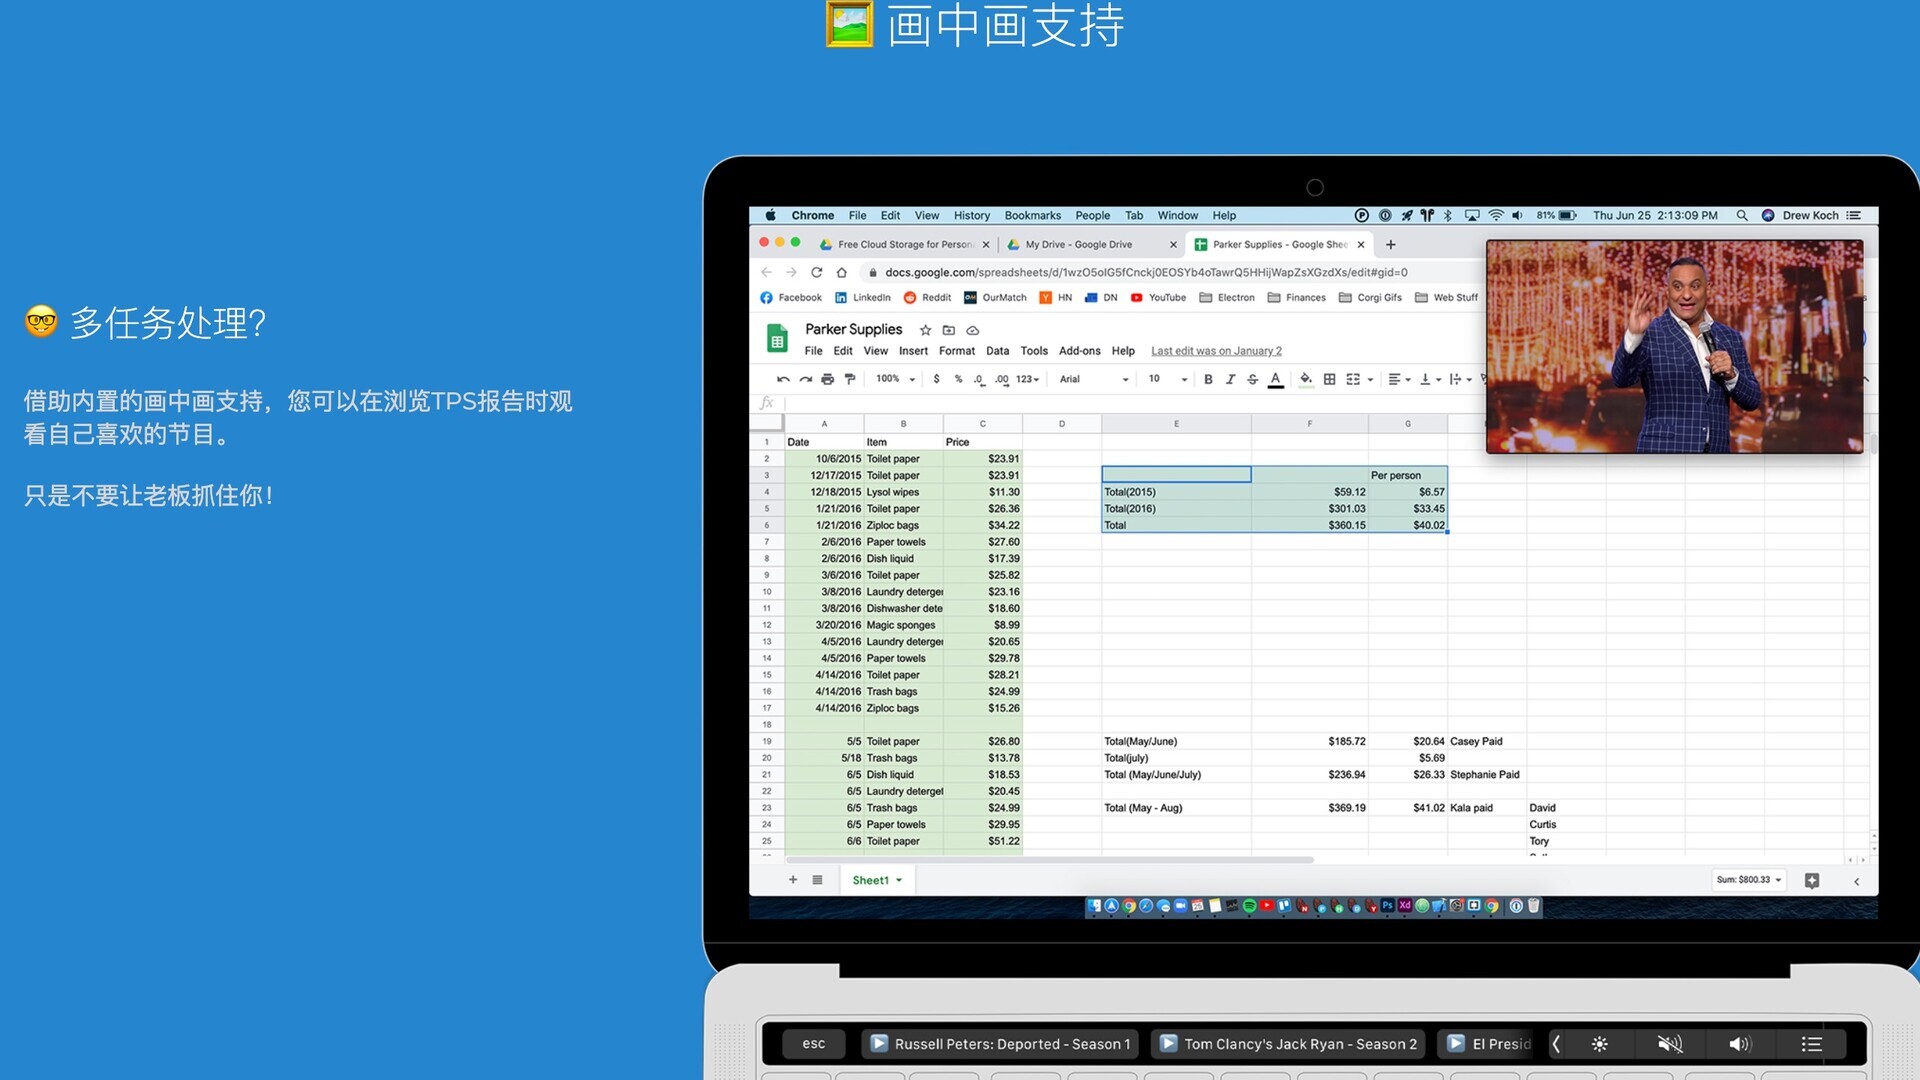This screenshot has height=1080, width=1920.
Task: Open the borders tool
Action: click(1329, 379)
